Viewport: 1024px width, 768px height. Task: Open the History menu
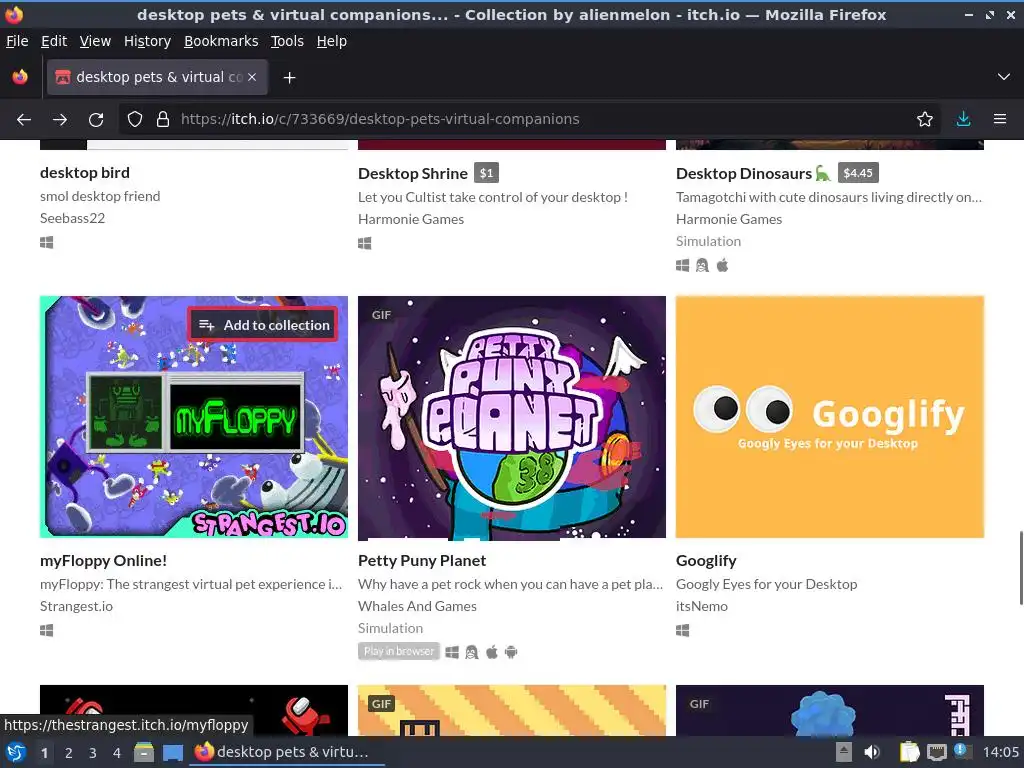[x=148, y=41]
